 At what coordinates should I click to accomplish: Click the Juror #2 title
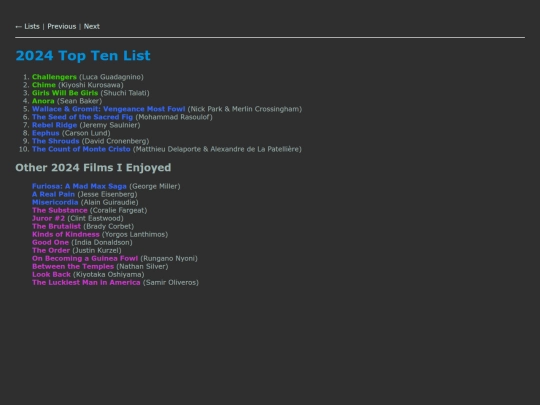click(49, 218)
